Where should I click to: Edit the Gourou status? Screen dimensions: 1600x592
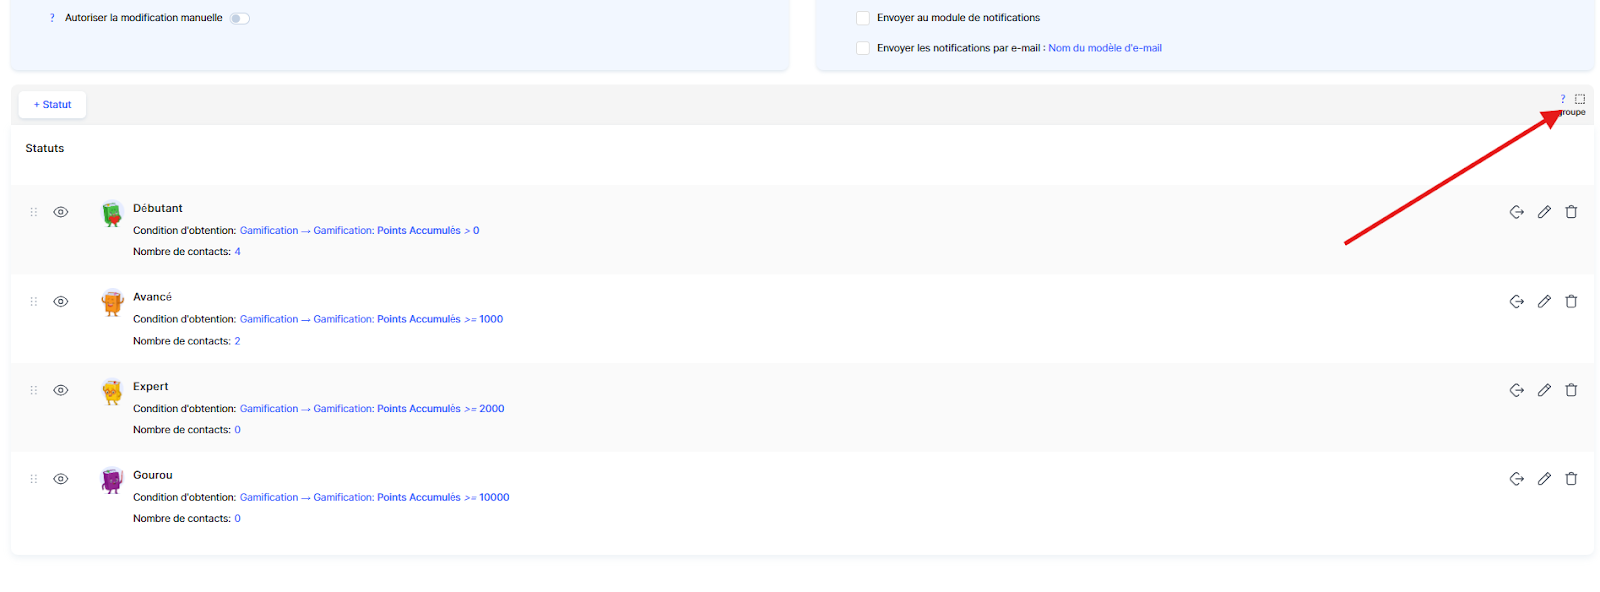coord(1544,479)
